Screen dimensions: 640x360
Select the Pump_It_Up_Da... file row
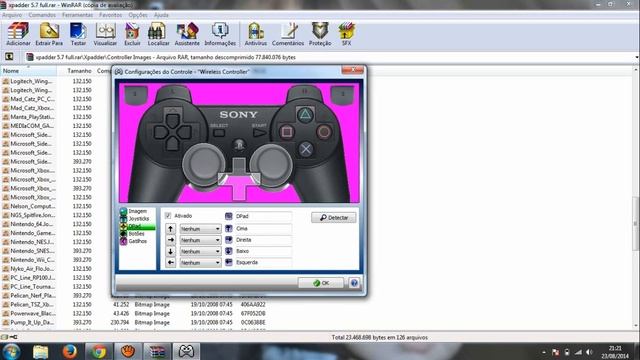[29, 322]
